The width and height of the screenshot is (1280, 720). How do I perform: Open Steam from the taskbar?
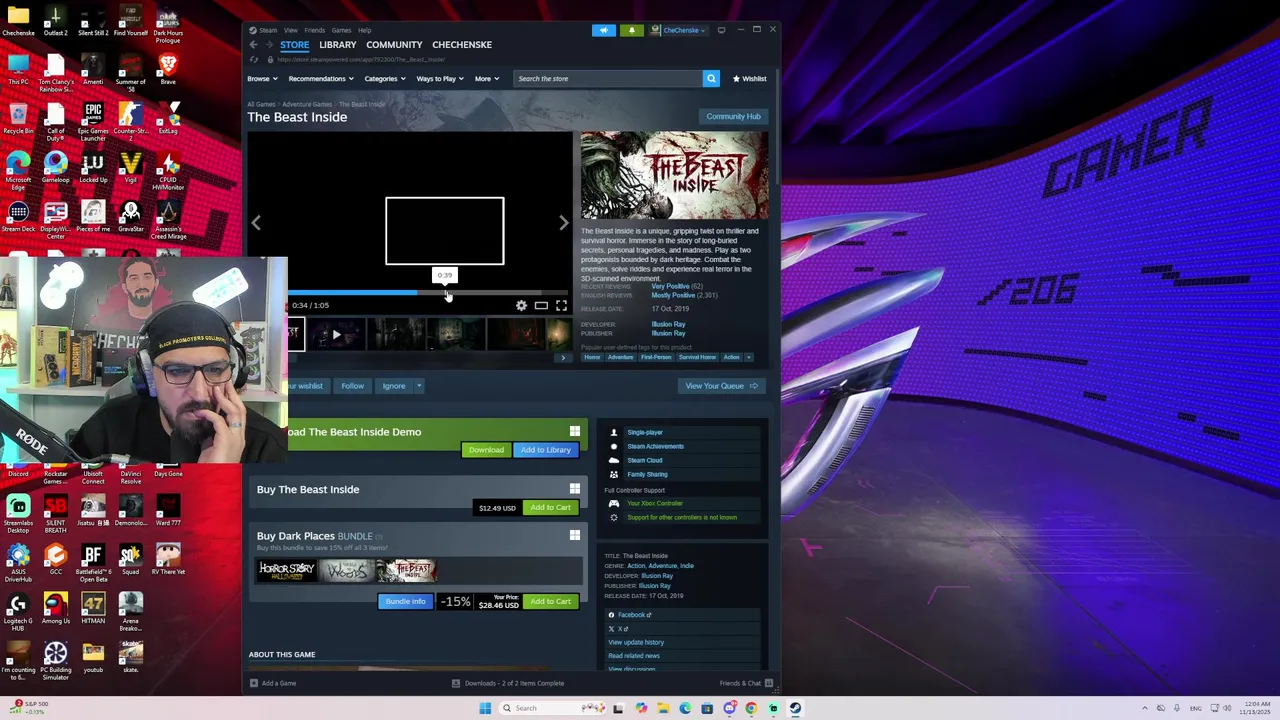tap(795, 708)
